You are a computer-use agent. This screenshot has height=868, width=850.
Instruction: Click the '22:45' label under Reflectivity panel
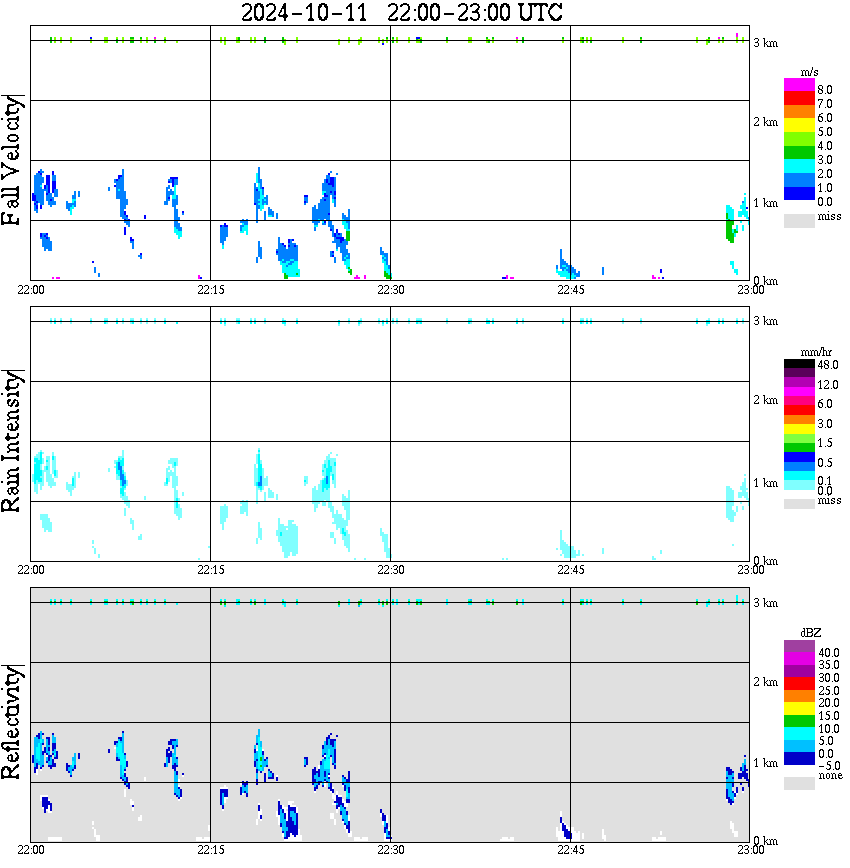(x=571, y=850)
